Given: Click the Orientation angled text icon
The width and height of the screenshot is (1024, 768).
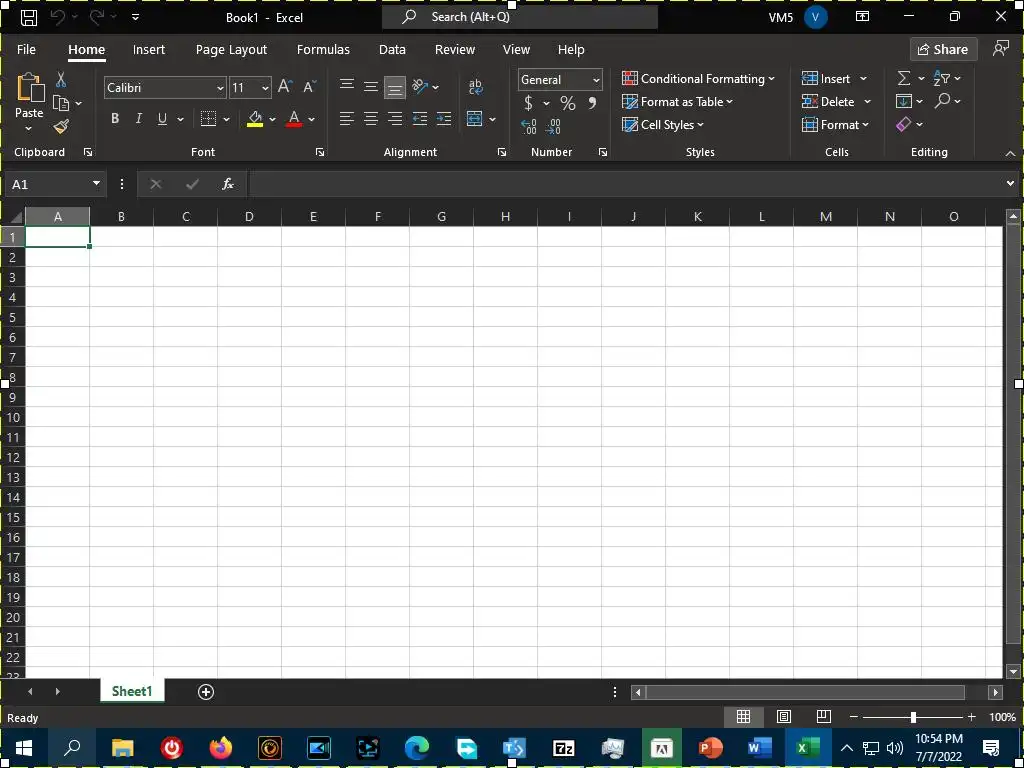Looking at the screenshot, I should (x=420, y=86).
